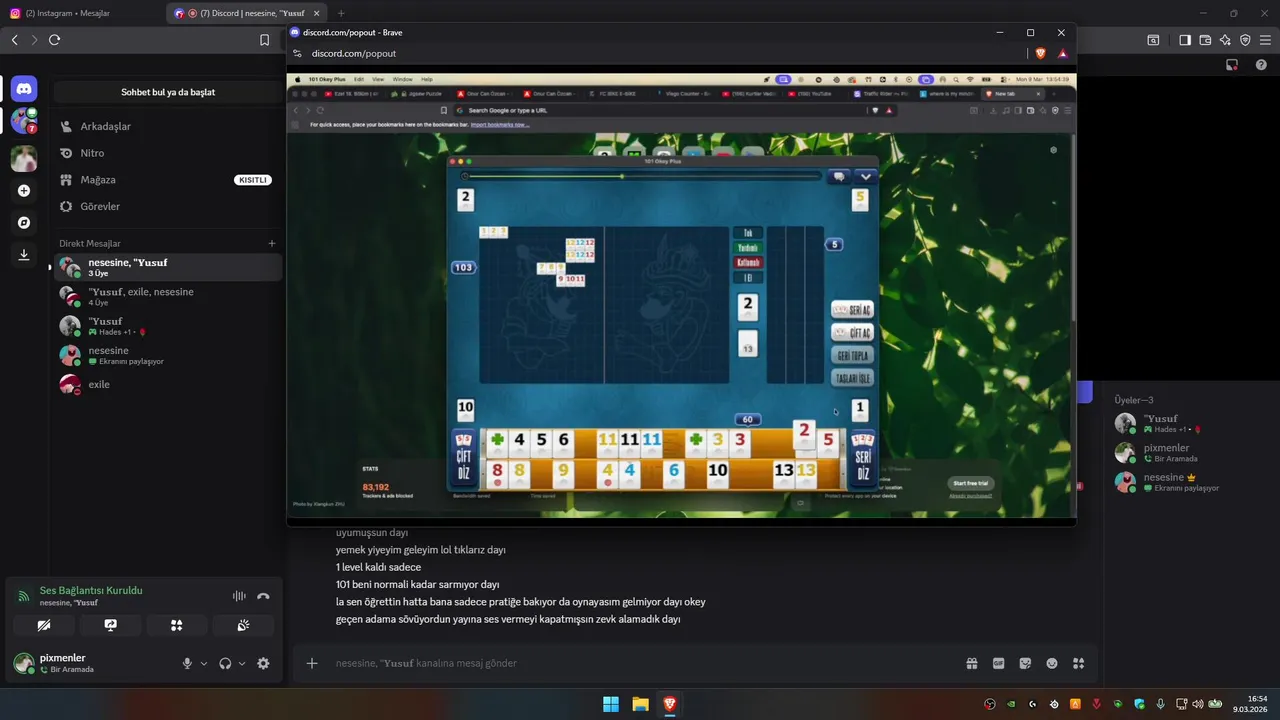
Task: Open the Nitro page
Action: pos(166,153)
